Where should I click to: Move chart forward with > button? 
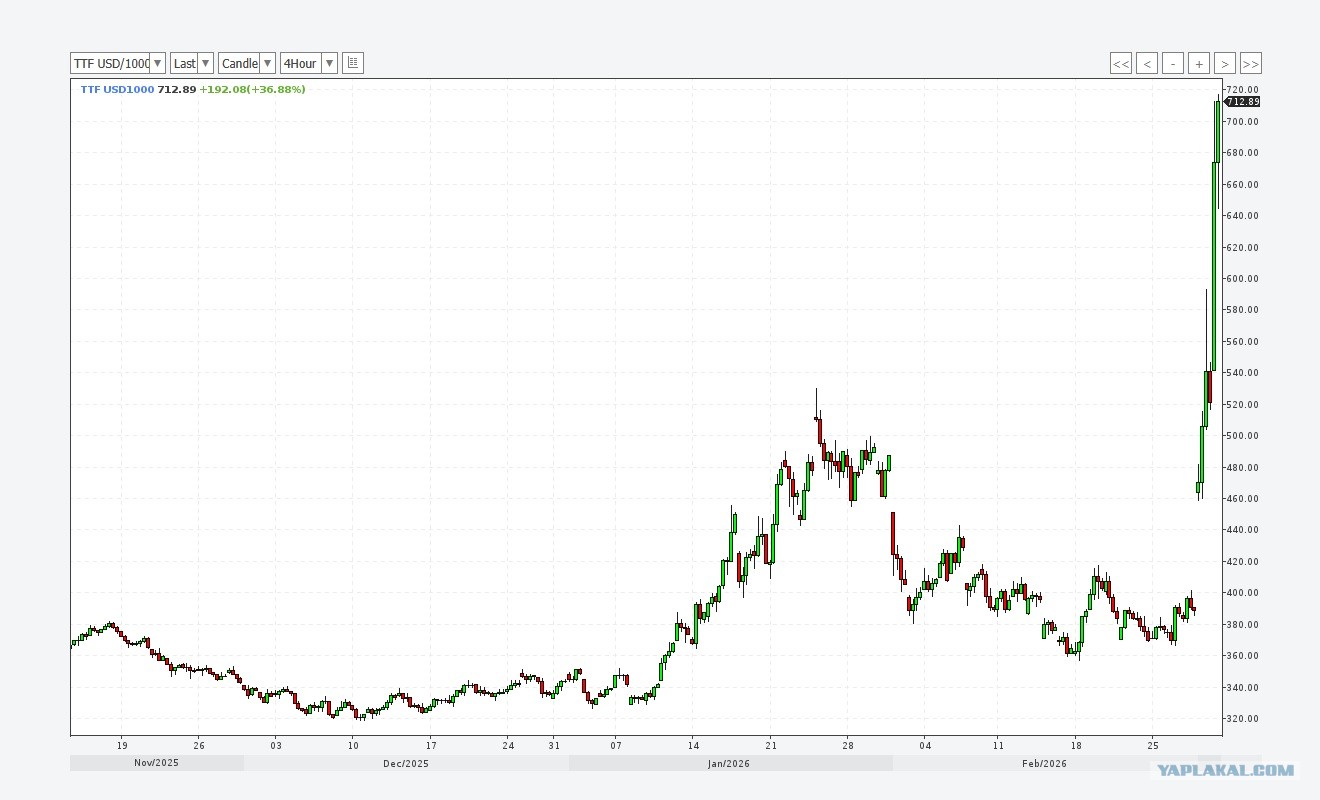point(1225,64)
